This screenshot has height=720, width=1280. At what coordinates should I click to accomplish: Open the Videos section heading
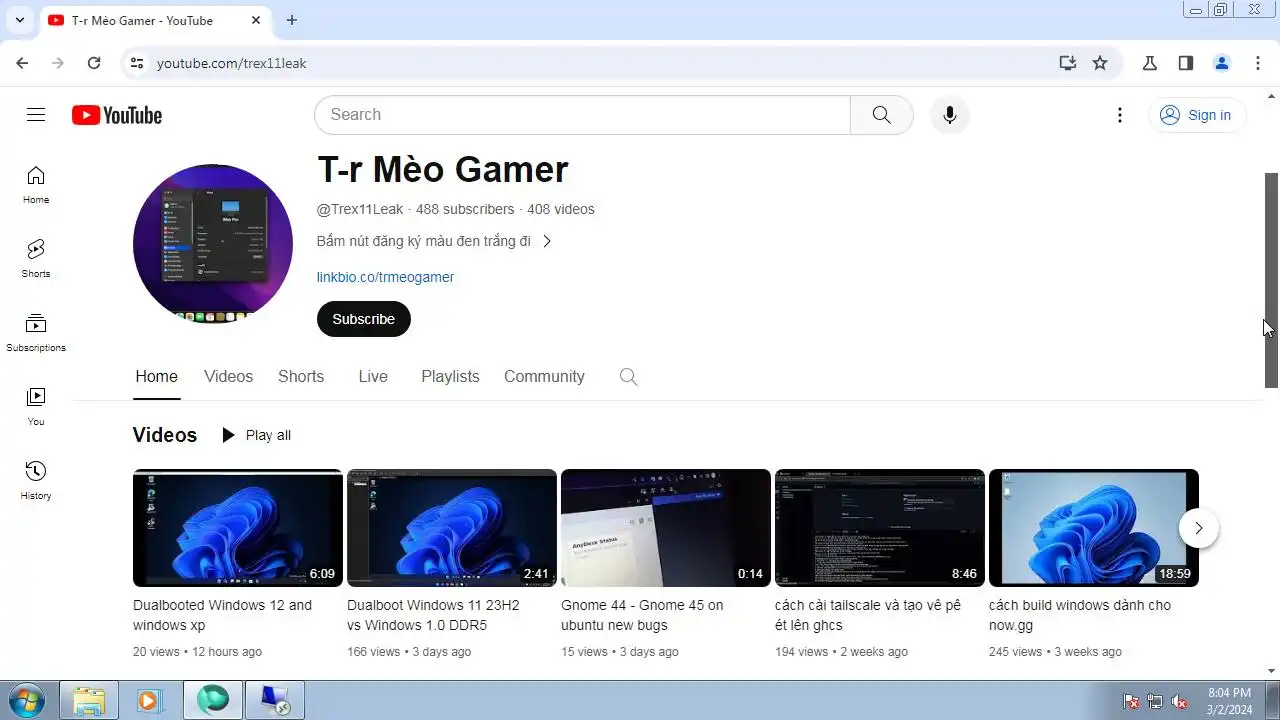pos(165,435)
